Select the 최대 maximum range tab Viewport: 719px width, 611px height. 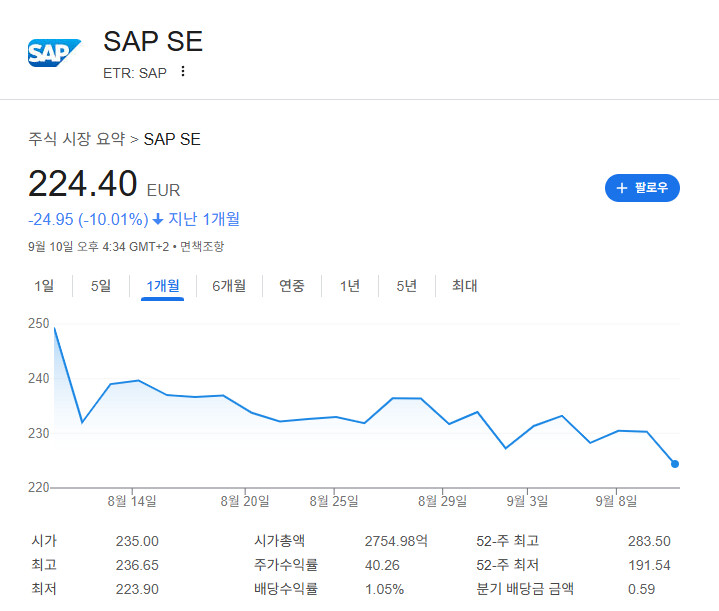point(464,286)
